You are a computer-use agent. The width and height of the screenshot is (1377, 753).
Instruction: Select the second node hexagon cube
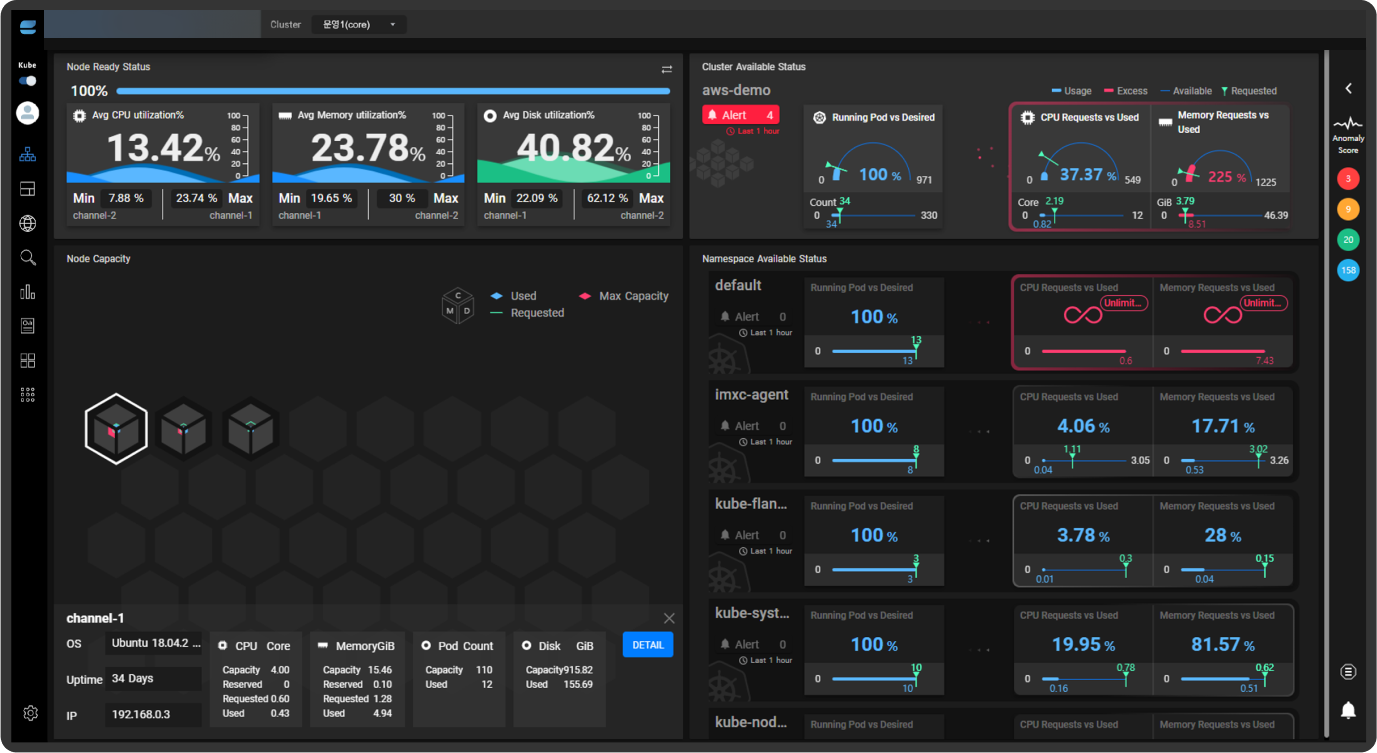pyautogui.click(x=185, y=430)
